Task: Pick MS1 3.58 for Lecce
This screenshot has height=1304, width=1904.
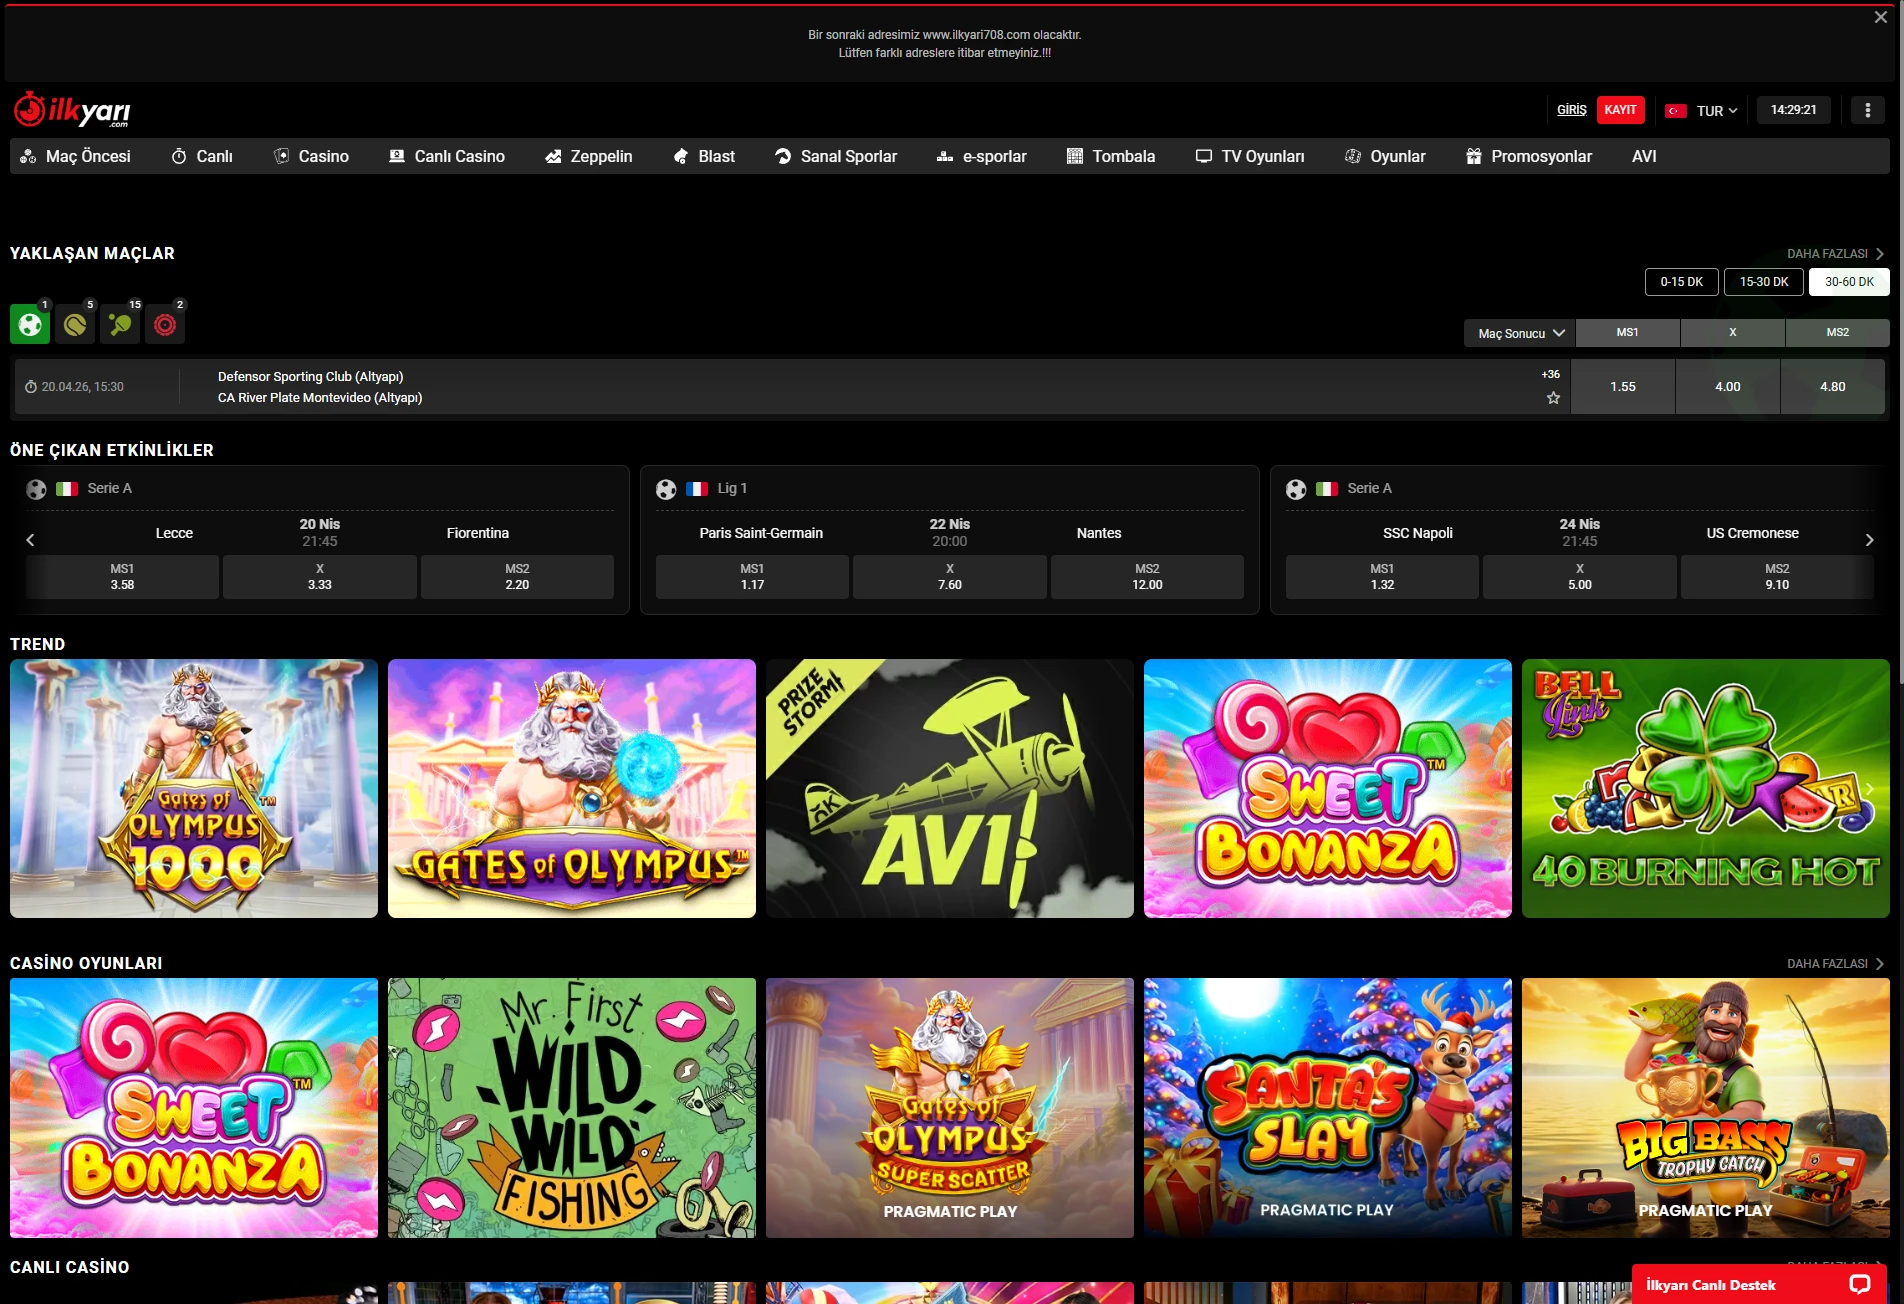Action: [x=122, y=577]
